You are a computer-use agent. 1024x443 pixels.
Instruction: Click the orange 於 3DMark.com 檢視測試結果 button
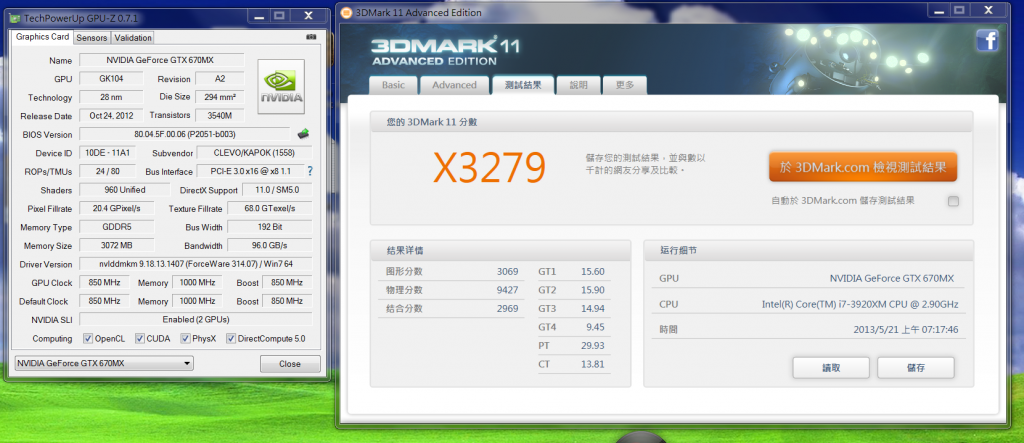click(x=863, y=167)
